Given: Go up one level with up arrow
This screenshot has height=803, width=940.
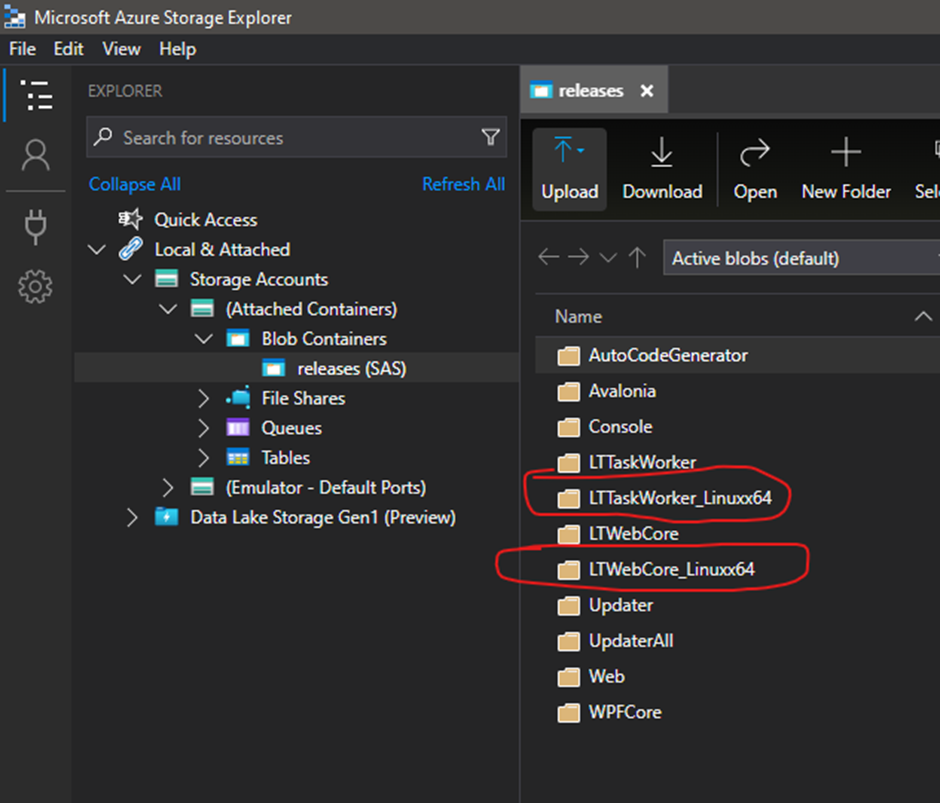Looking at the screenshot, I should pyautogui.click(x=637, y=258).
